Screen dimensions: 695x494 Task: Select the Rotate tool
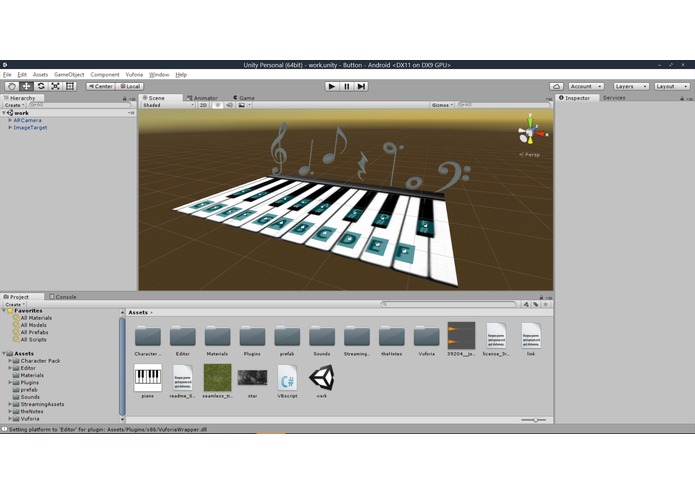41,86
